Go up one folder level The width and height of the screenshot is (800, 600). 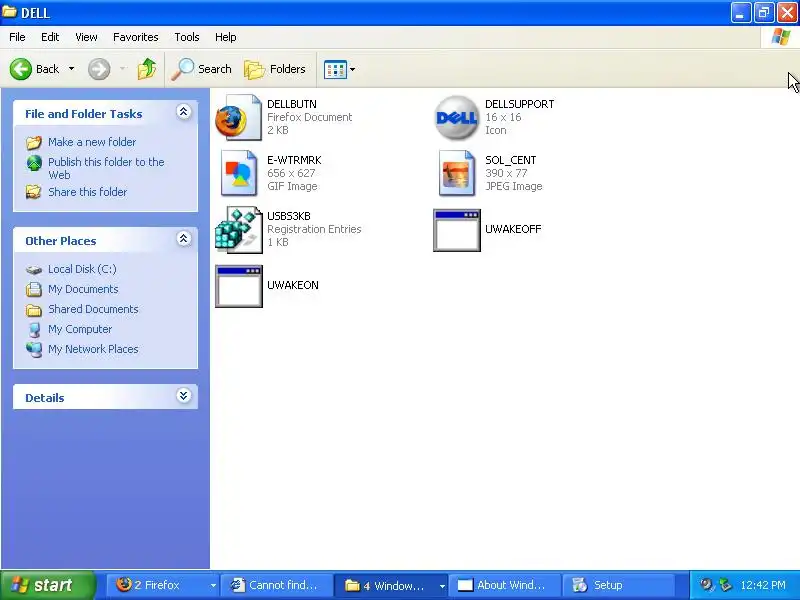coord(147,69)
